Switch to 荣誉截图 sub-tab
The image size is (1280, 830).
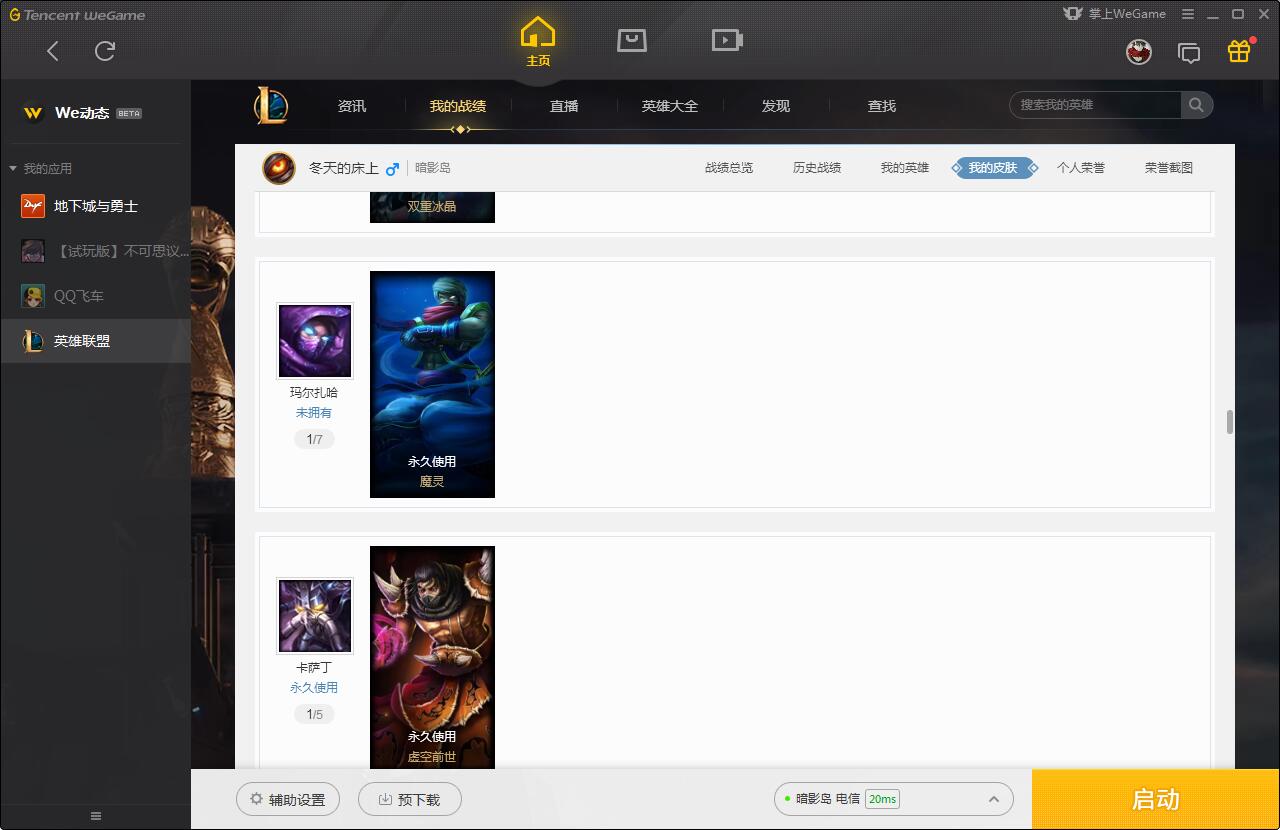1169,168
